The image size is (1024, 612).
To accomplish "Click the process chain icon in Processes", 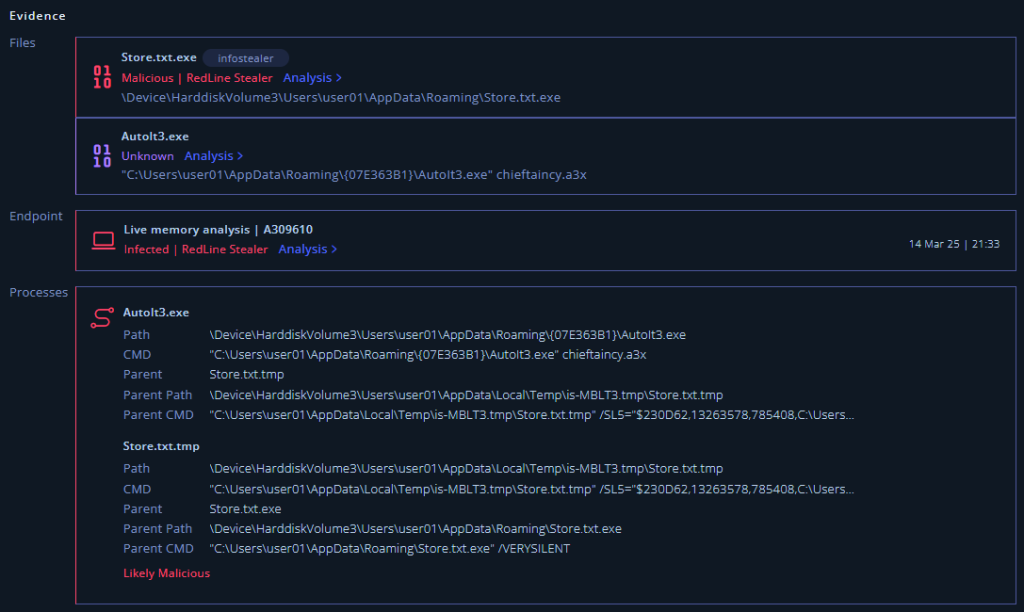I will pyautogui.click(x=102, y=318).
